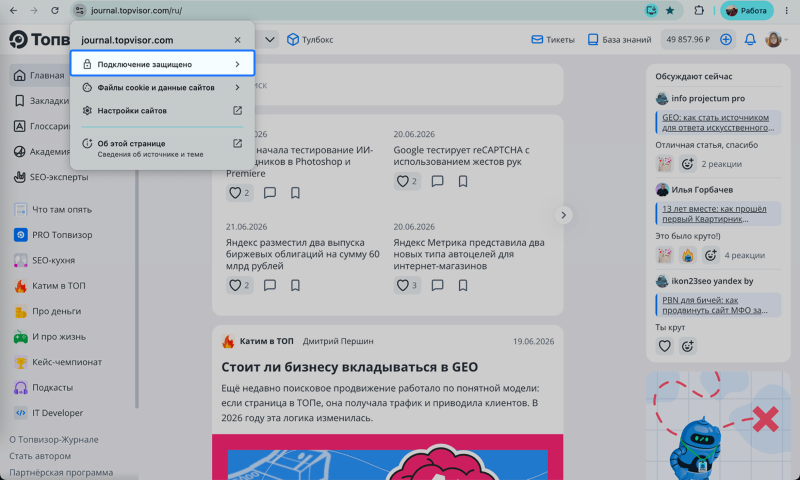Screen dimensions: 800x480
Task: Open О Топвизор-Журнале link
Action: pos(54,439)
